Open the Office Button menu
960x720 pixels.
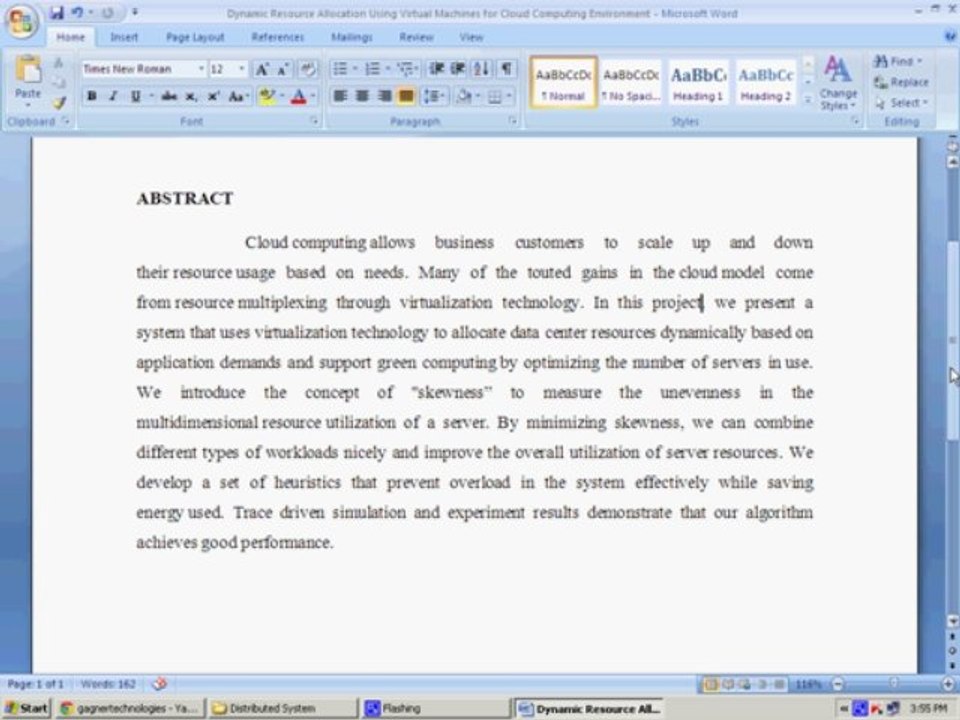click(x=21, y=21)
